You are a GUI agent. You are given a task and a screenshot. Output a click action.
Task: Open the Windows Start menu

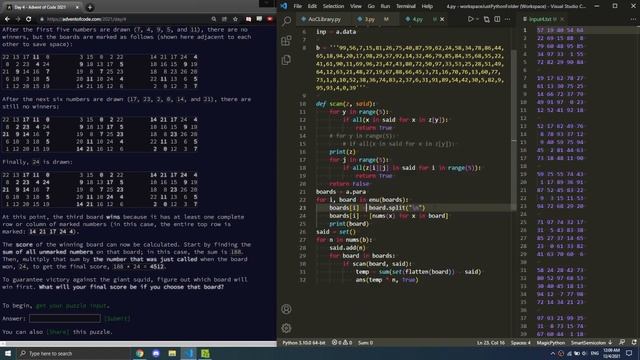[8, 353]
